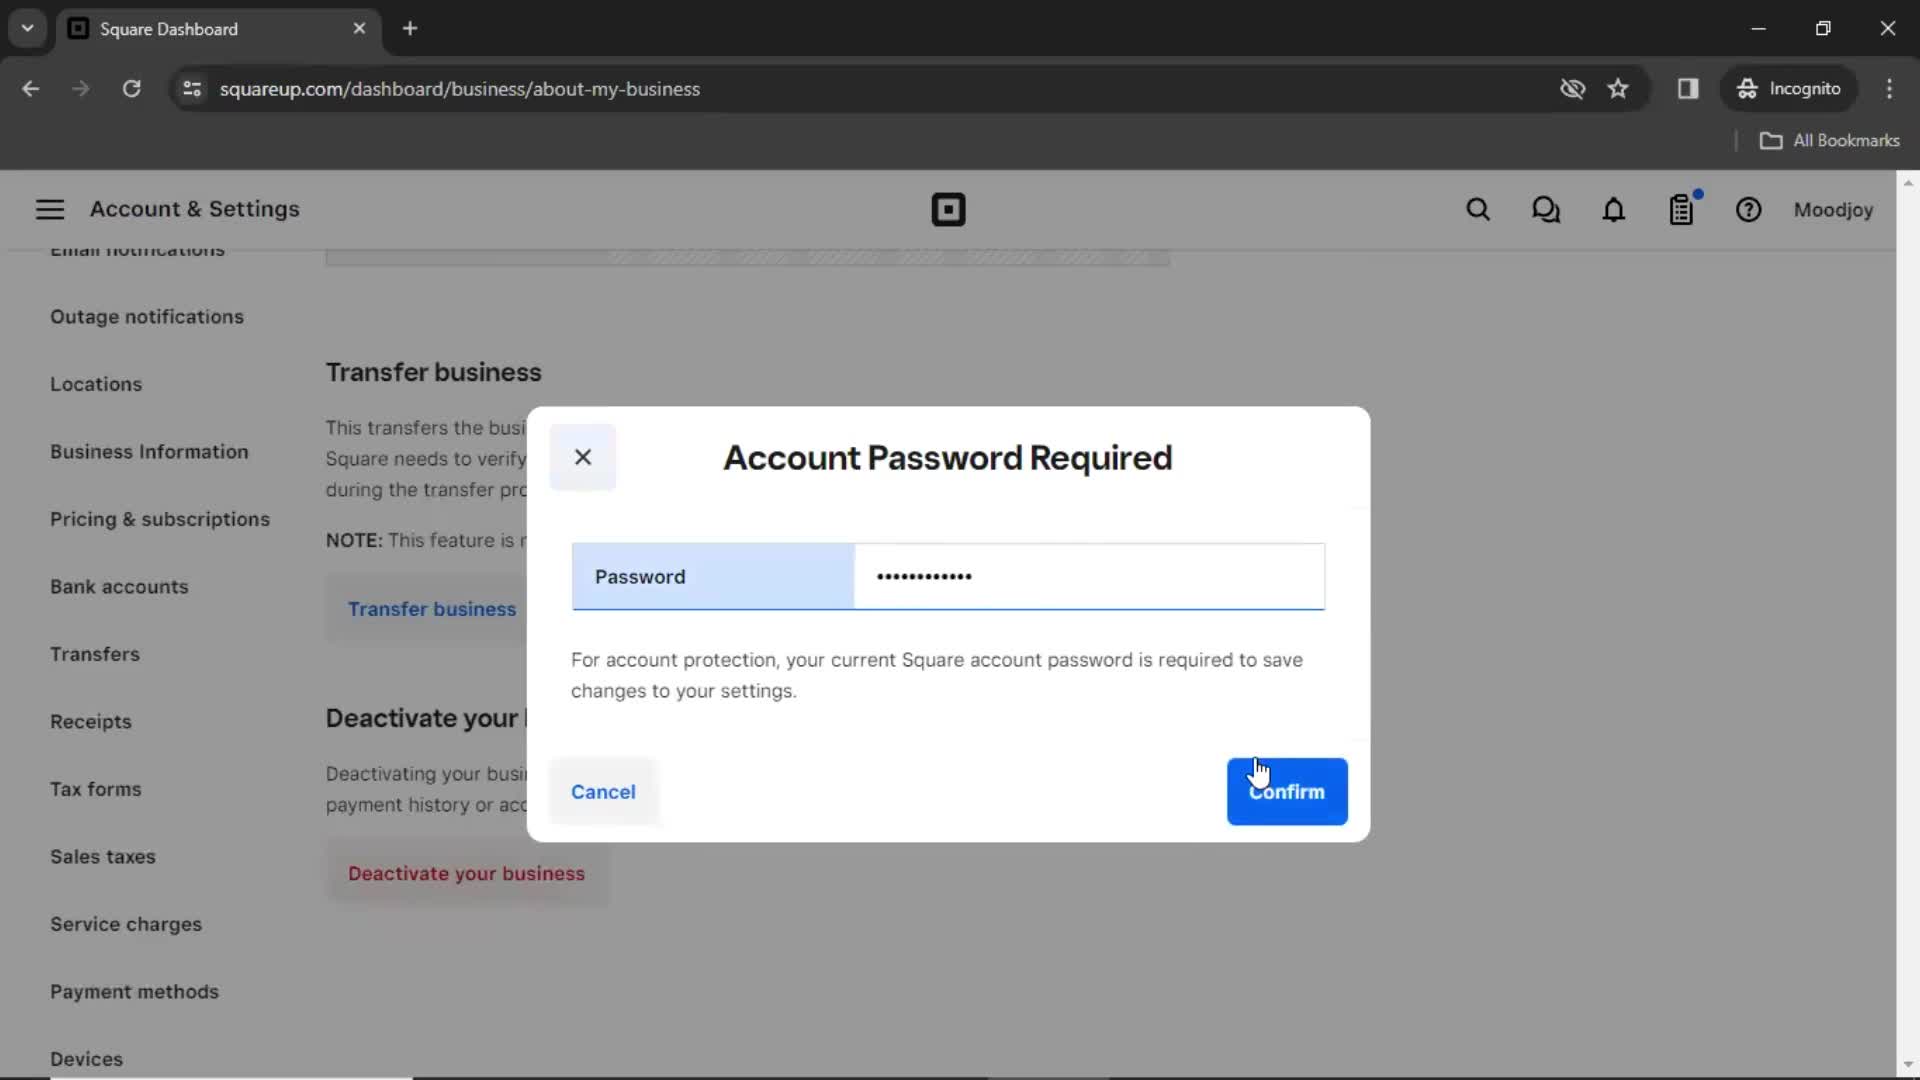Expand Sales taxes in sidebar
This screenshot has width=1920, height=1080.
[x=103, y=856]
